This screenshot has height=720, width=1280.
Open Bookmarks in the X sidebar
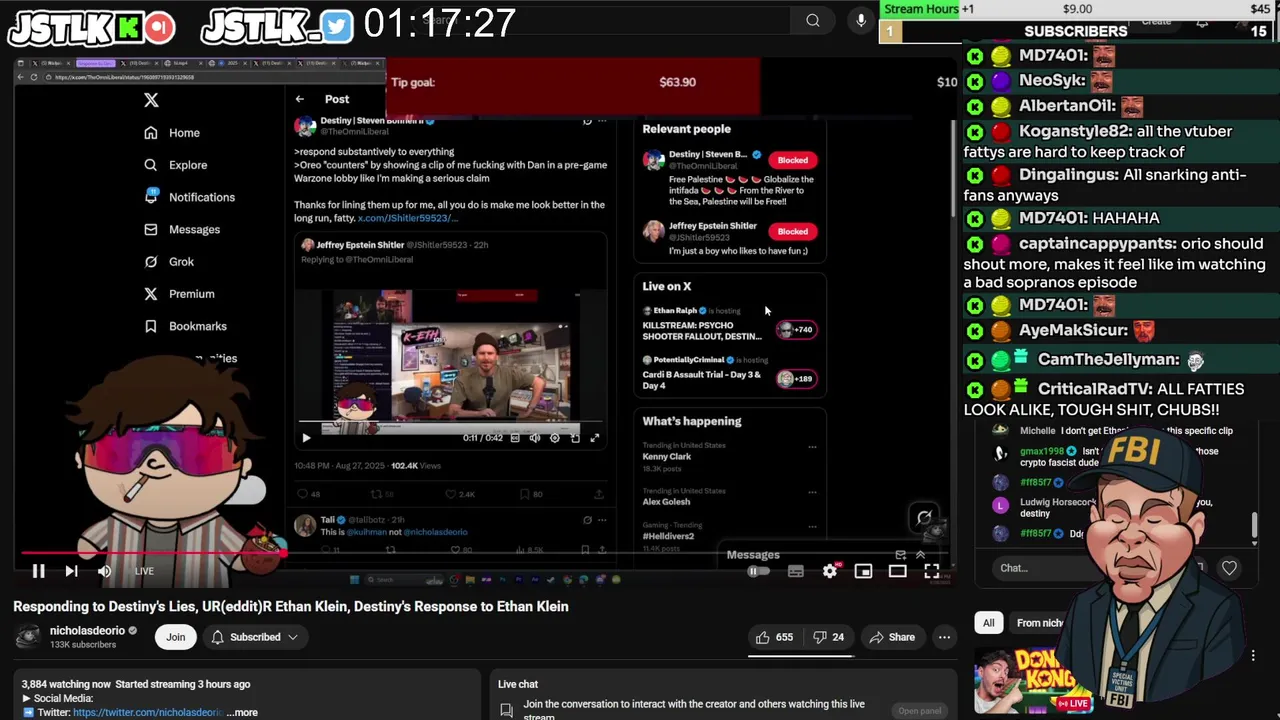(x=185, y=326)
